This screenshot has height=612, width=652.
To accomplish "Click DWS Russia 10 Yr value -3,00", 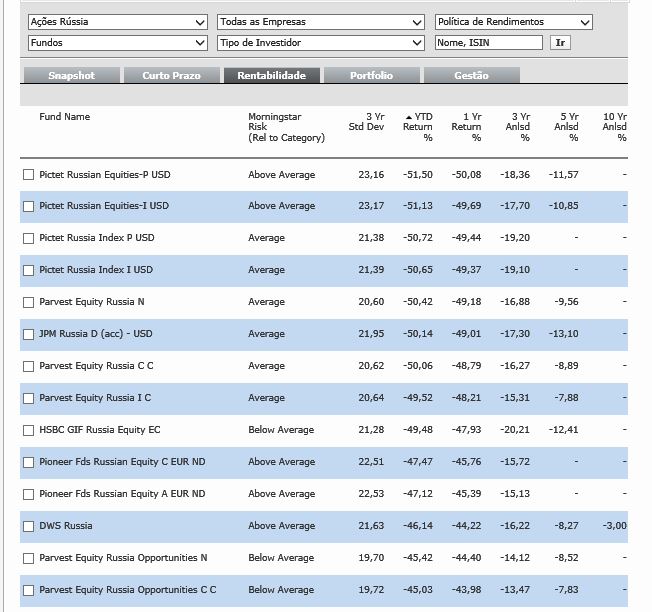I will [615, 526].
